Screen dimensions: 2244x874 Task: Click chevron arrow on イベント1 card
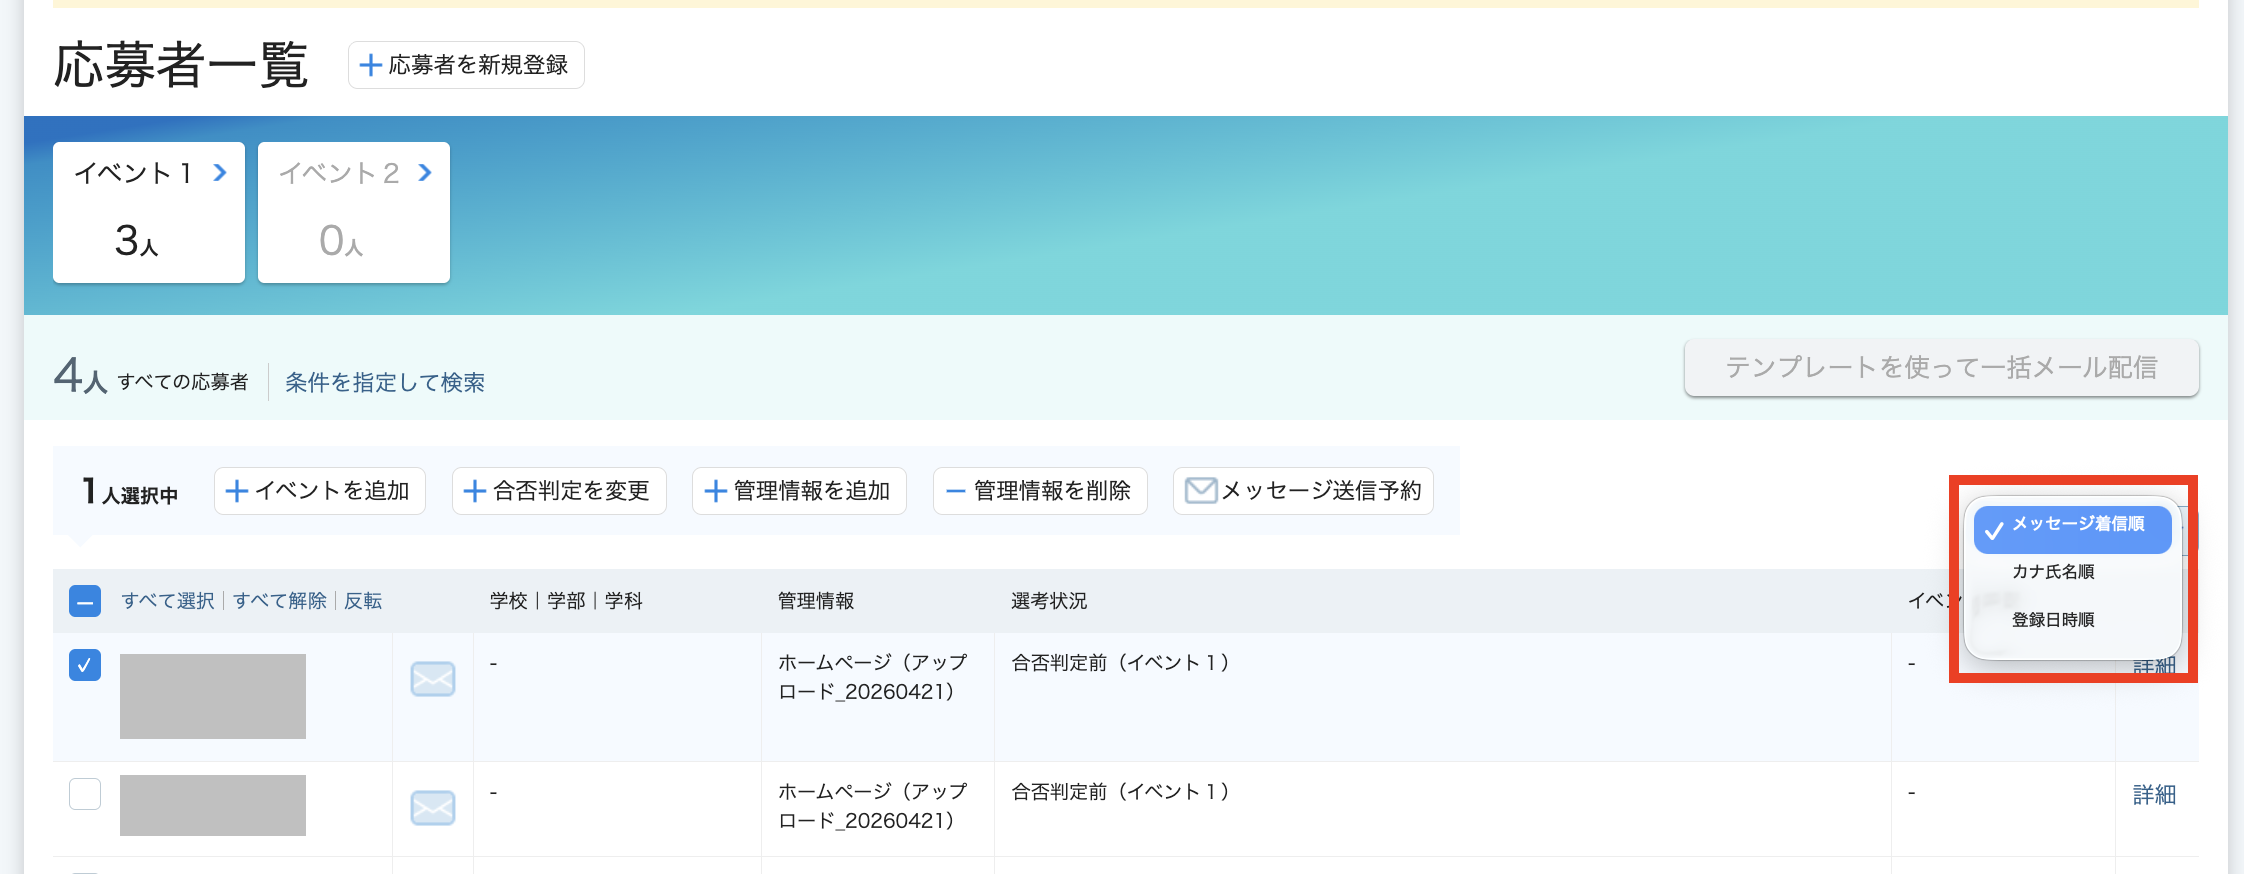(x=220, y=173)
